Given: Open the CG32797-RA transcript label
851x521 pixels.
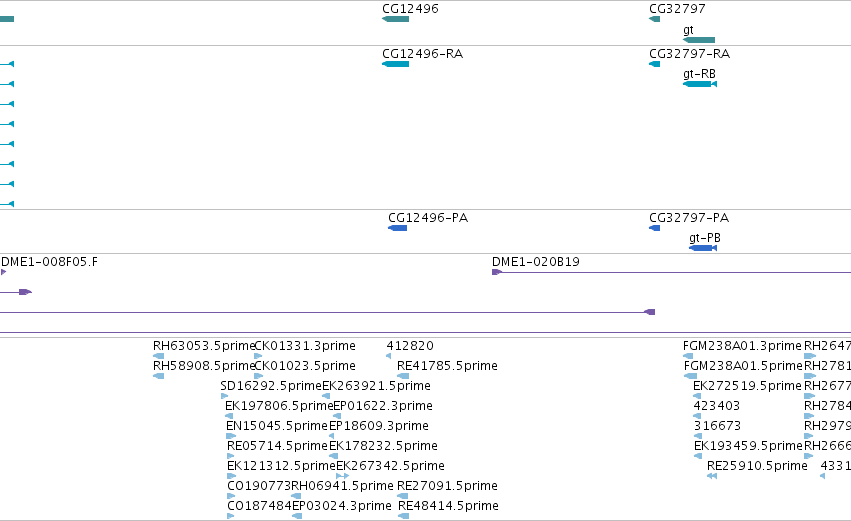Looking at the screenshot, I should coord(689,54).
